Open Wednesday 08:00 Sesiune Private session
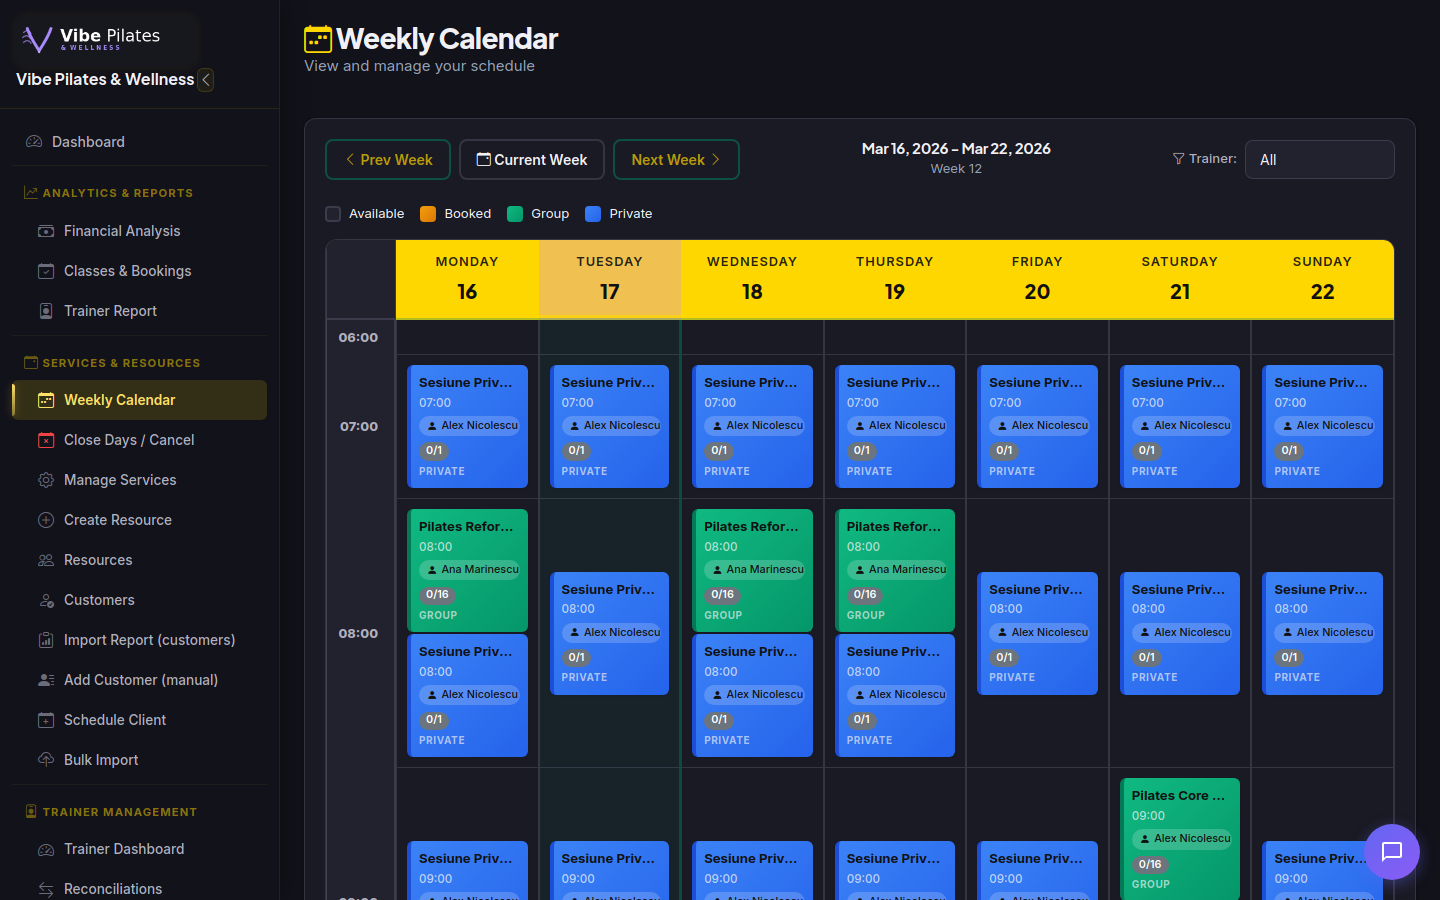 [752, 696]
